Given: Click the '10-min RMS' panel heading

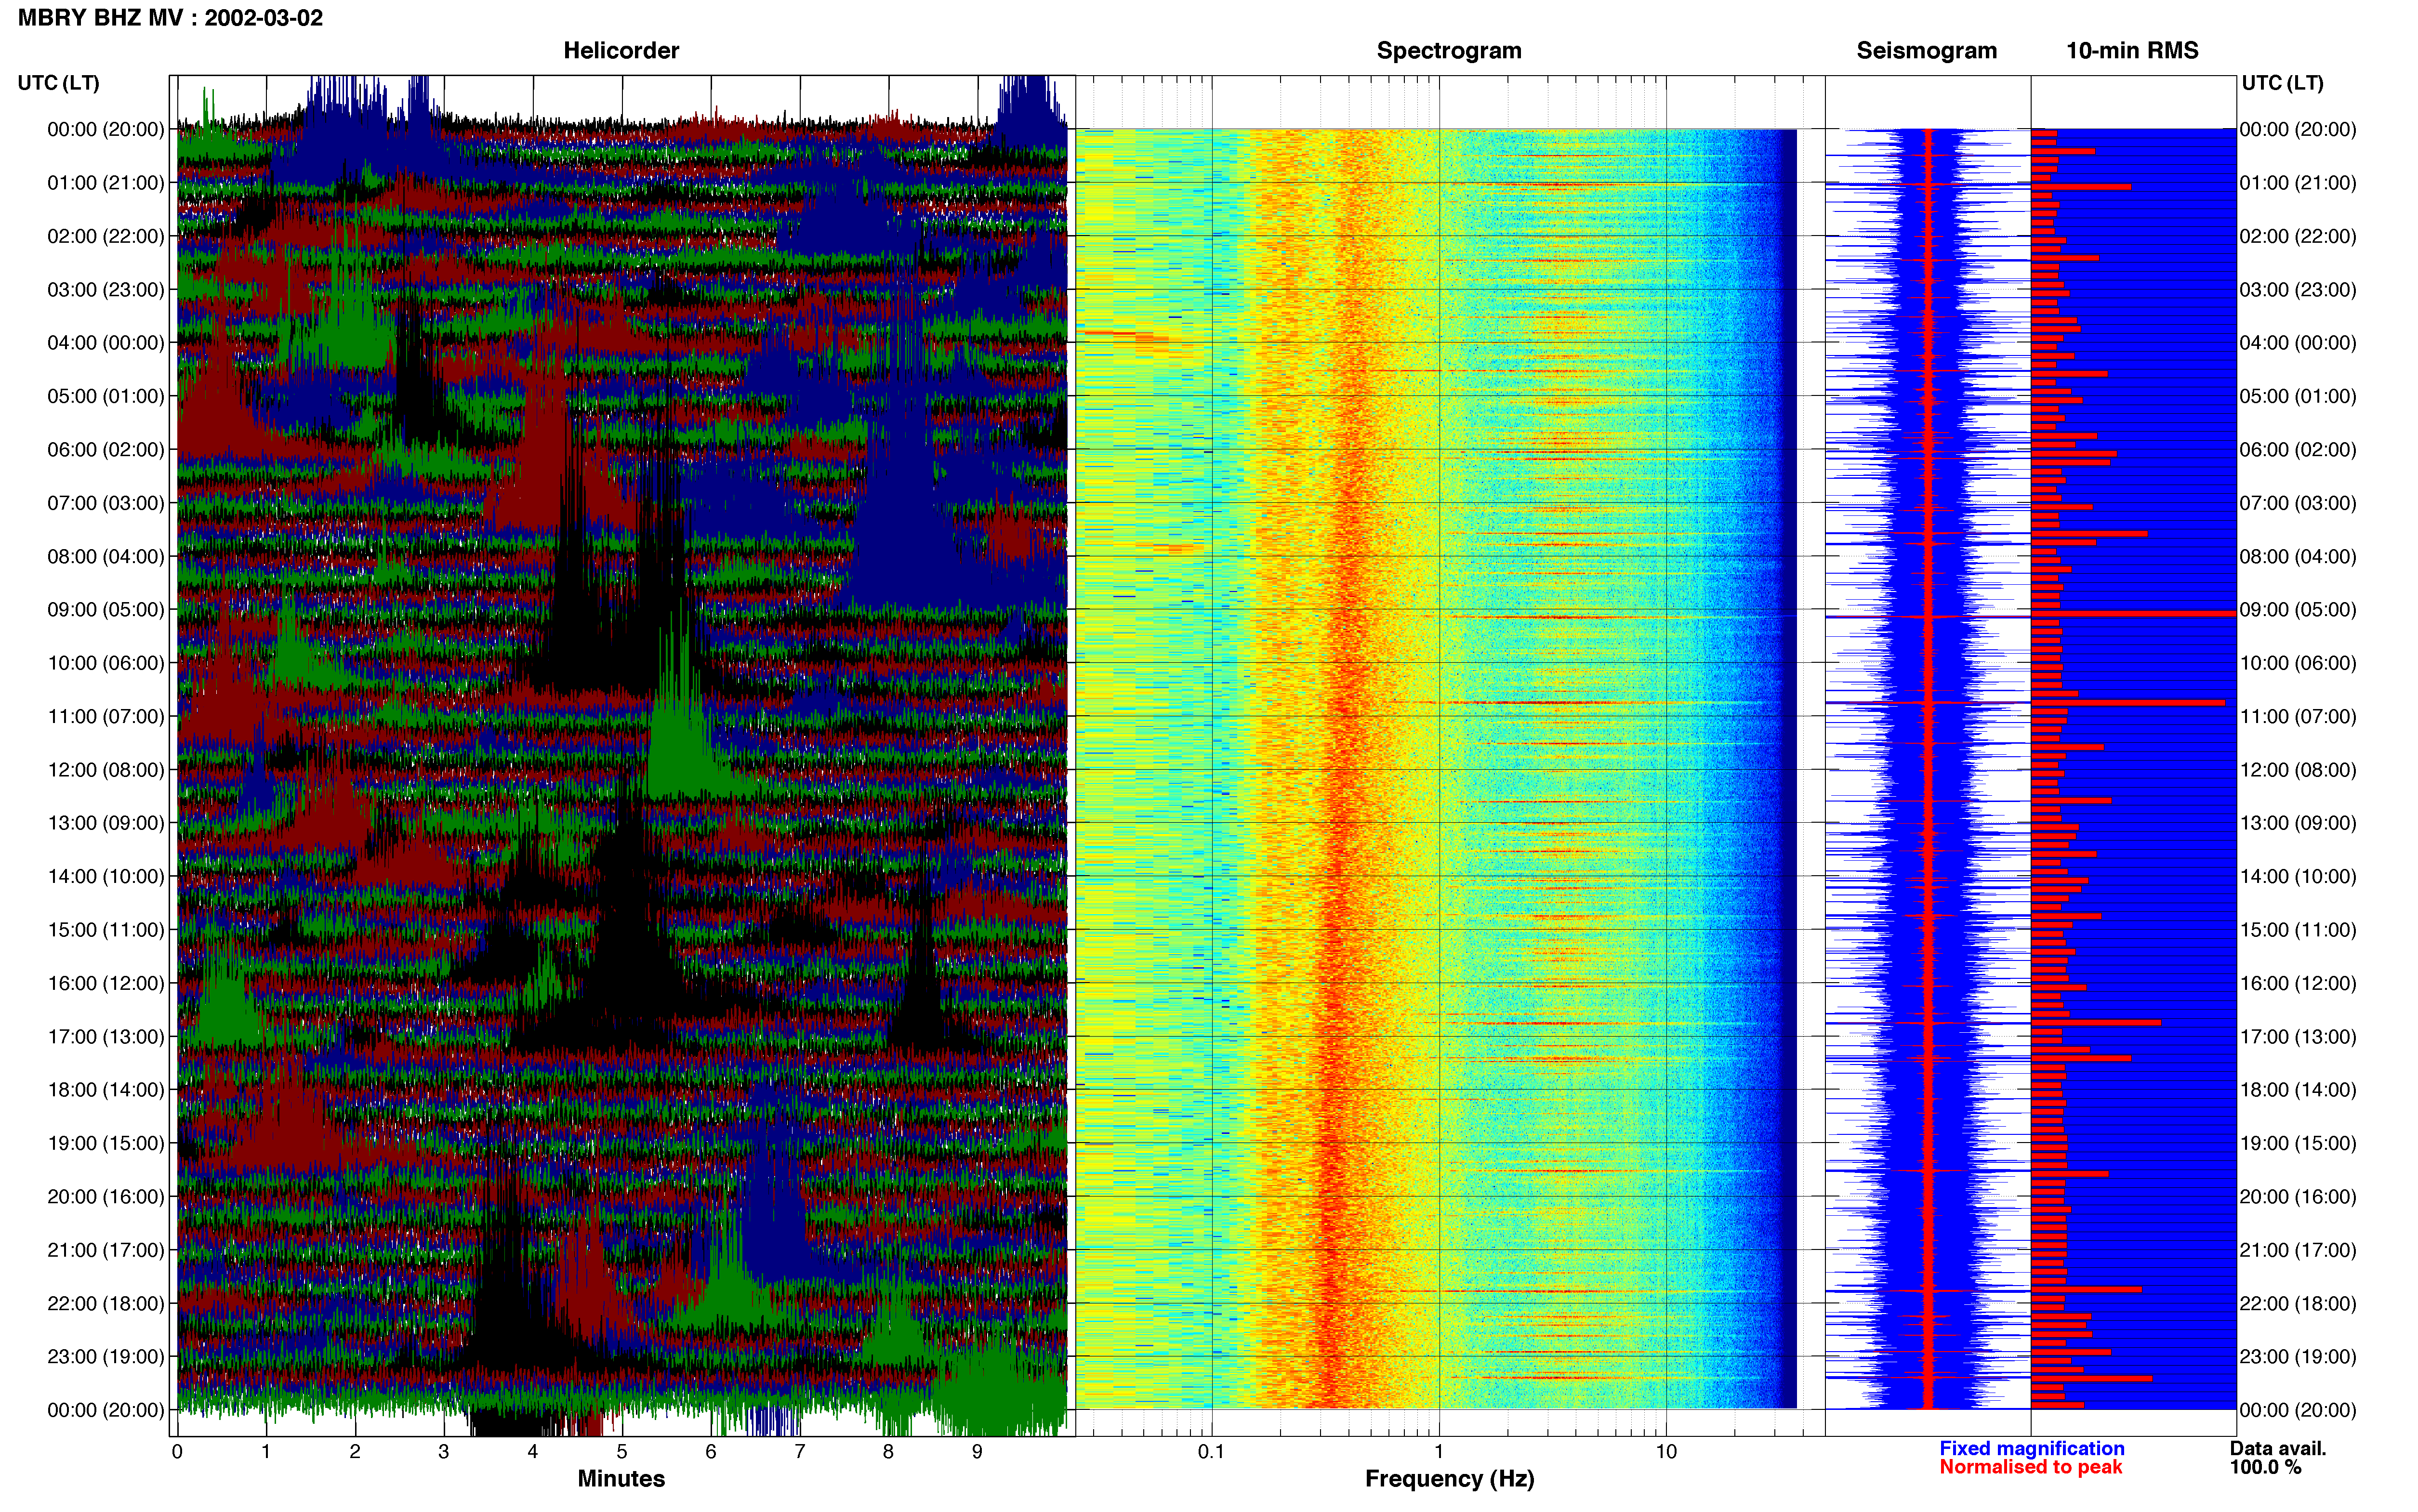Looking at the screenshot, I should point(2132,51).
